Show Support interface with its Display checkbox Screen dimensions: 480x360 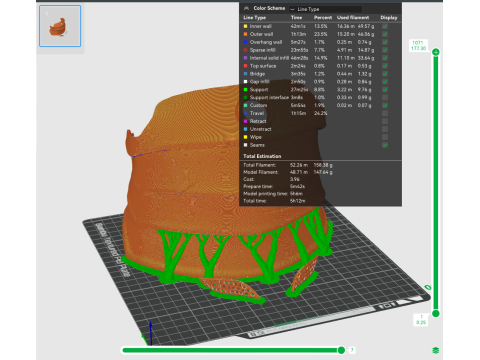click(x=385, y=97)
